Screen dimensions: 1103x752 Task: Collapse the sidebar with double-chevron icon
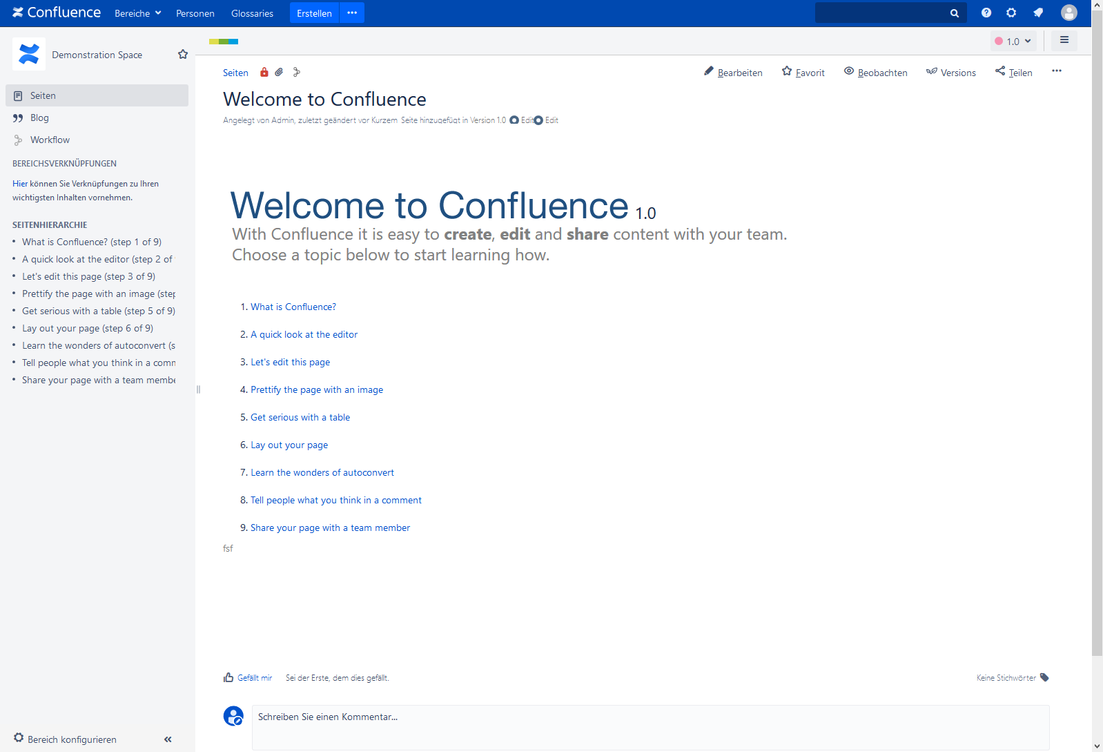click(168, 739)
